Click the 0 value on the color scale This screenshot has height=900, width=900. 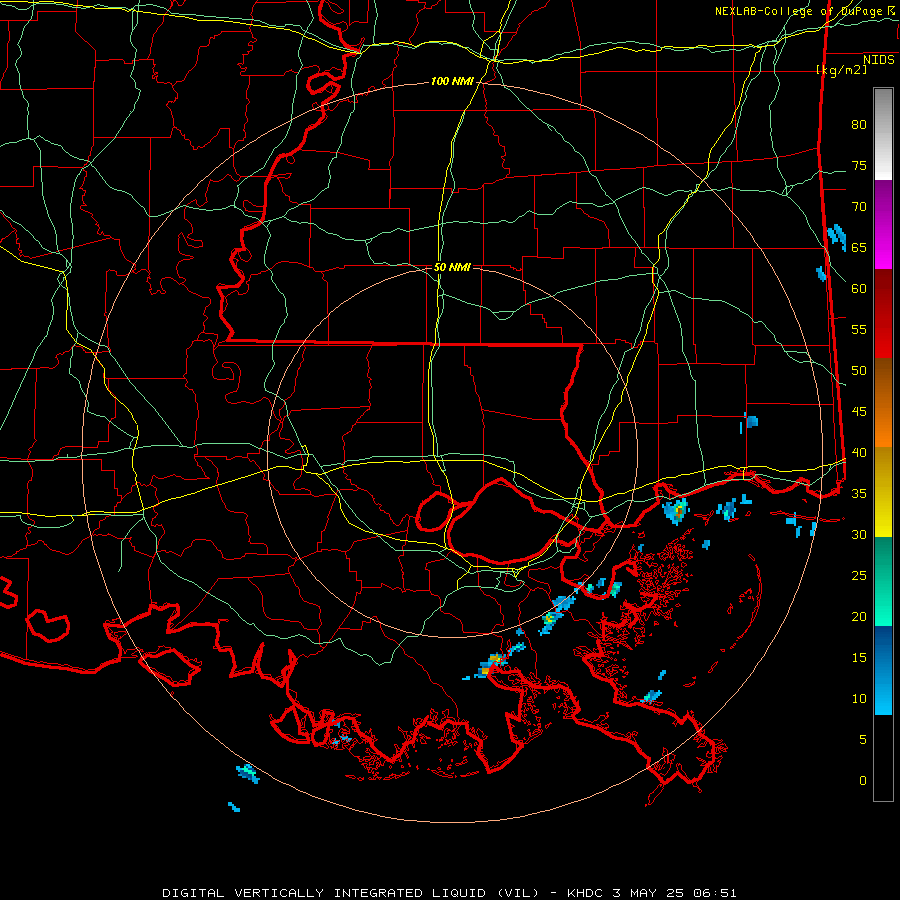[x=863, y=781]
